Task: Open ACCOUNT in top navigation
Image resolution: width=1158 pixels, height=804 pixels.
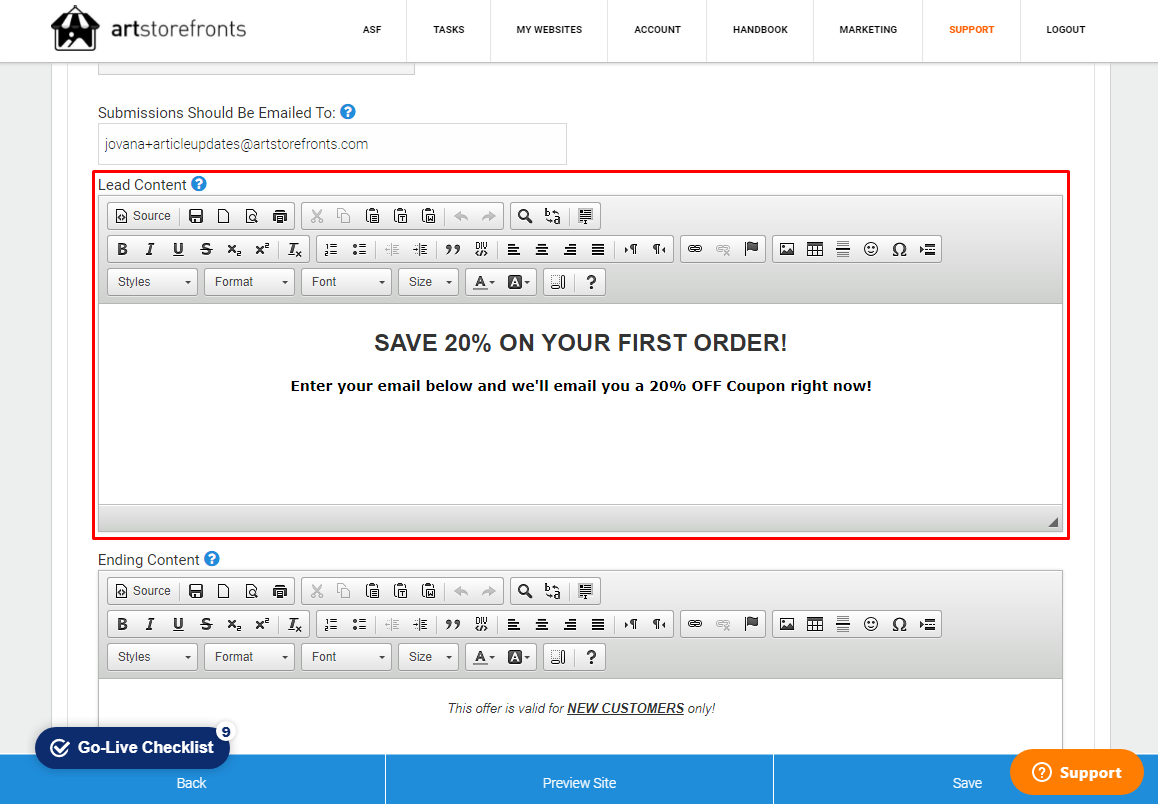Action: pyautogui.click(x=657, y=30)
